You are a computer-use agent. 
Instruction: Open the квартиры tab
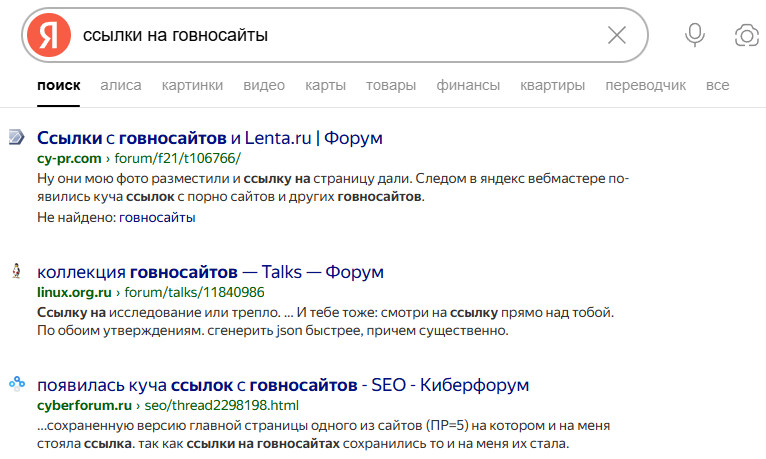point(552,86)
